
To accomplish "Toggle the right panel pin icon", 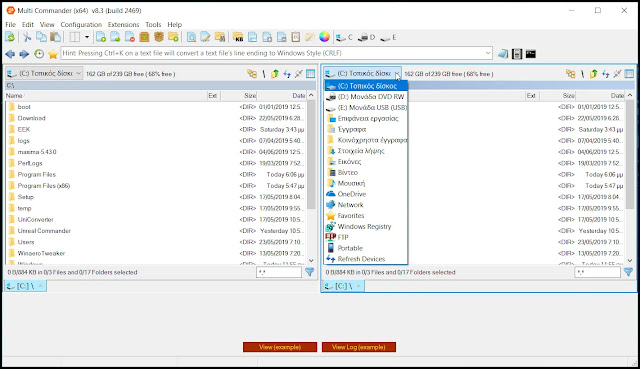I will coord(617,73).
